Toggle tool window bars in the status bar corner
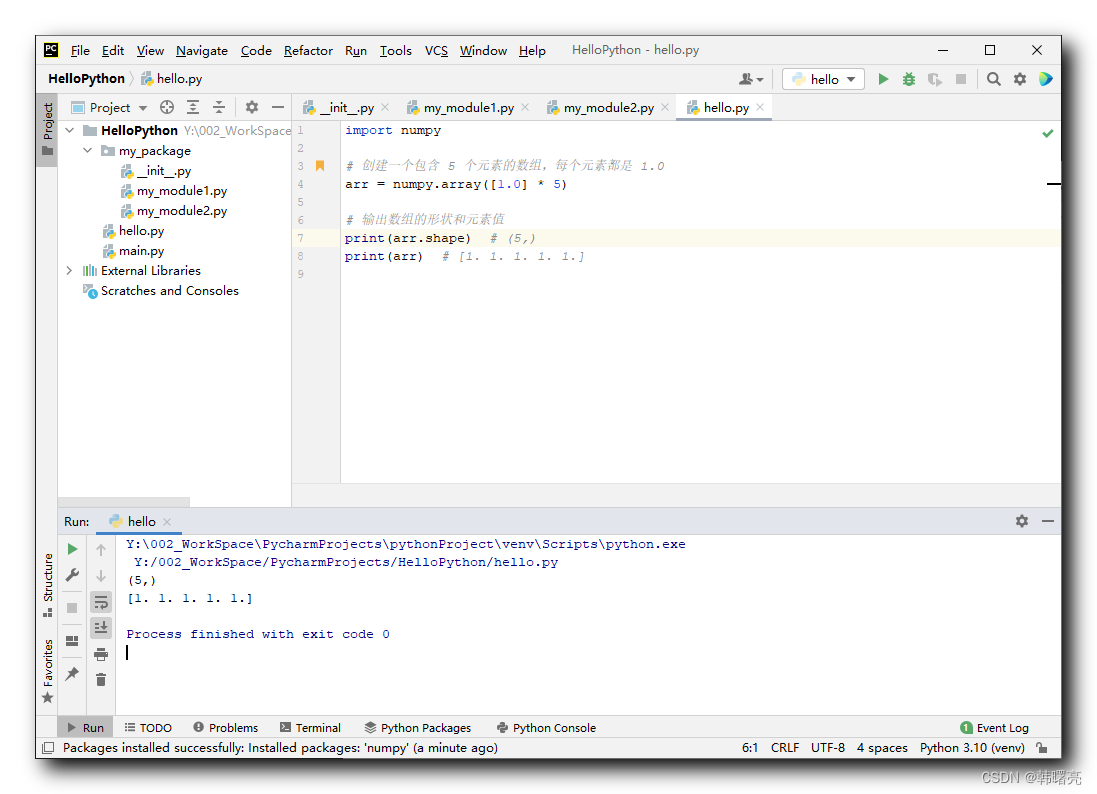Screen dimensions: 1097x794 (x=48, y=748)
